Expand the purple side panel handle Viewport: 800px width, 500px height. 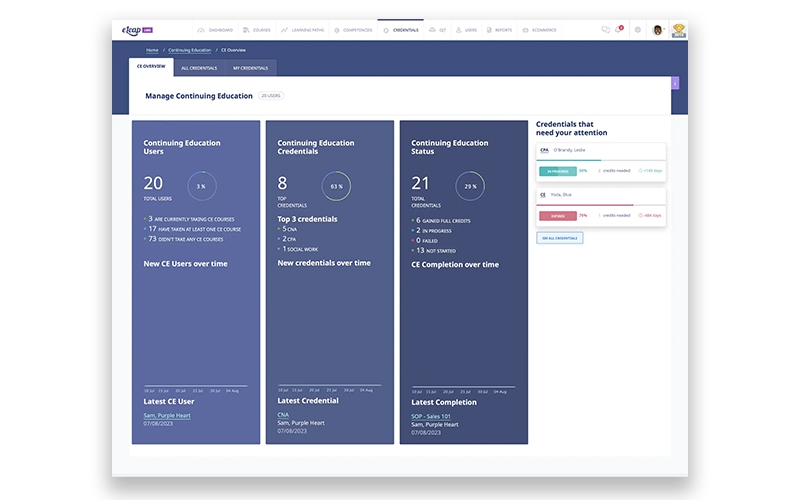pos(674,83)
